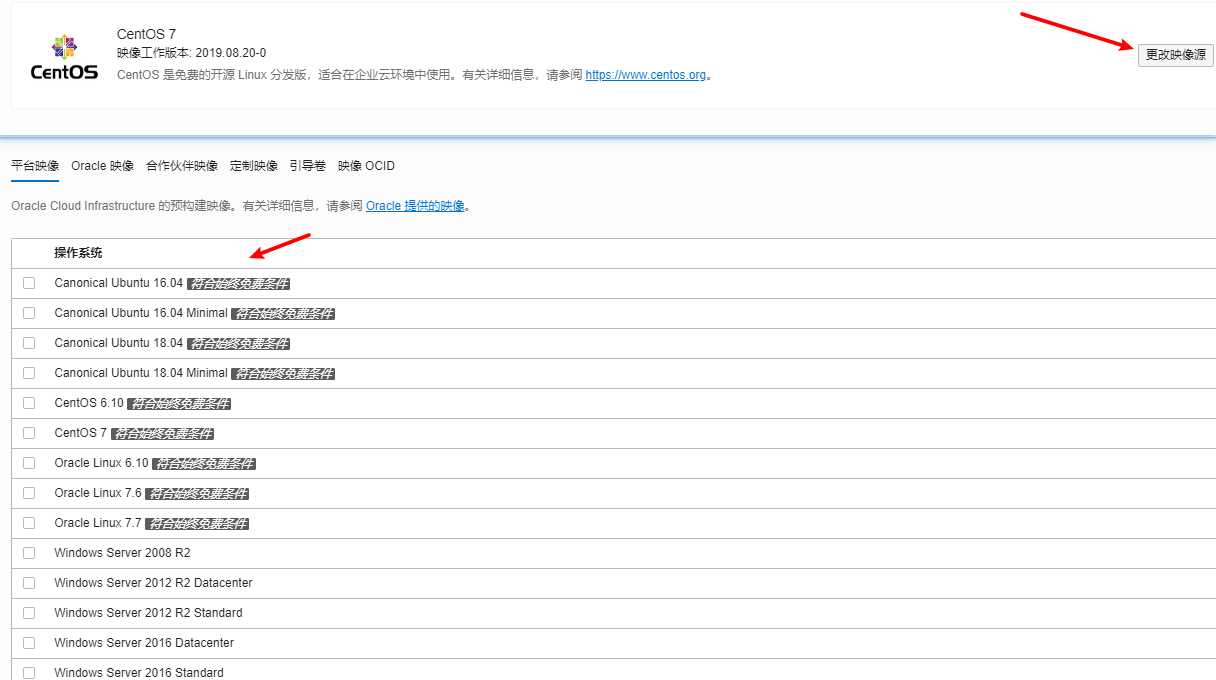Select the Canonical Ubuntu 18.04 checkbox
This screenshot has height=680, width=1216.
click(29, 343)
